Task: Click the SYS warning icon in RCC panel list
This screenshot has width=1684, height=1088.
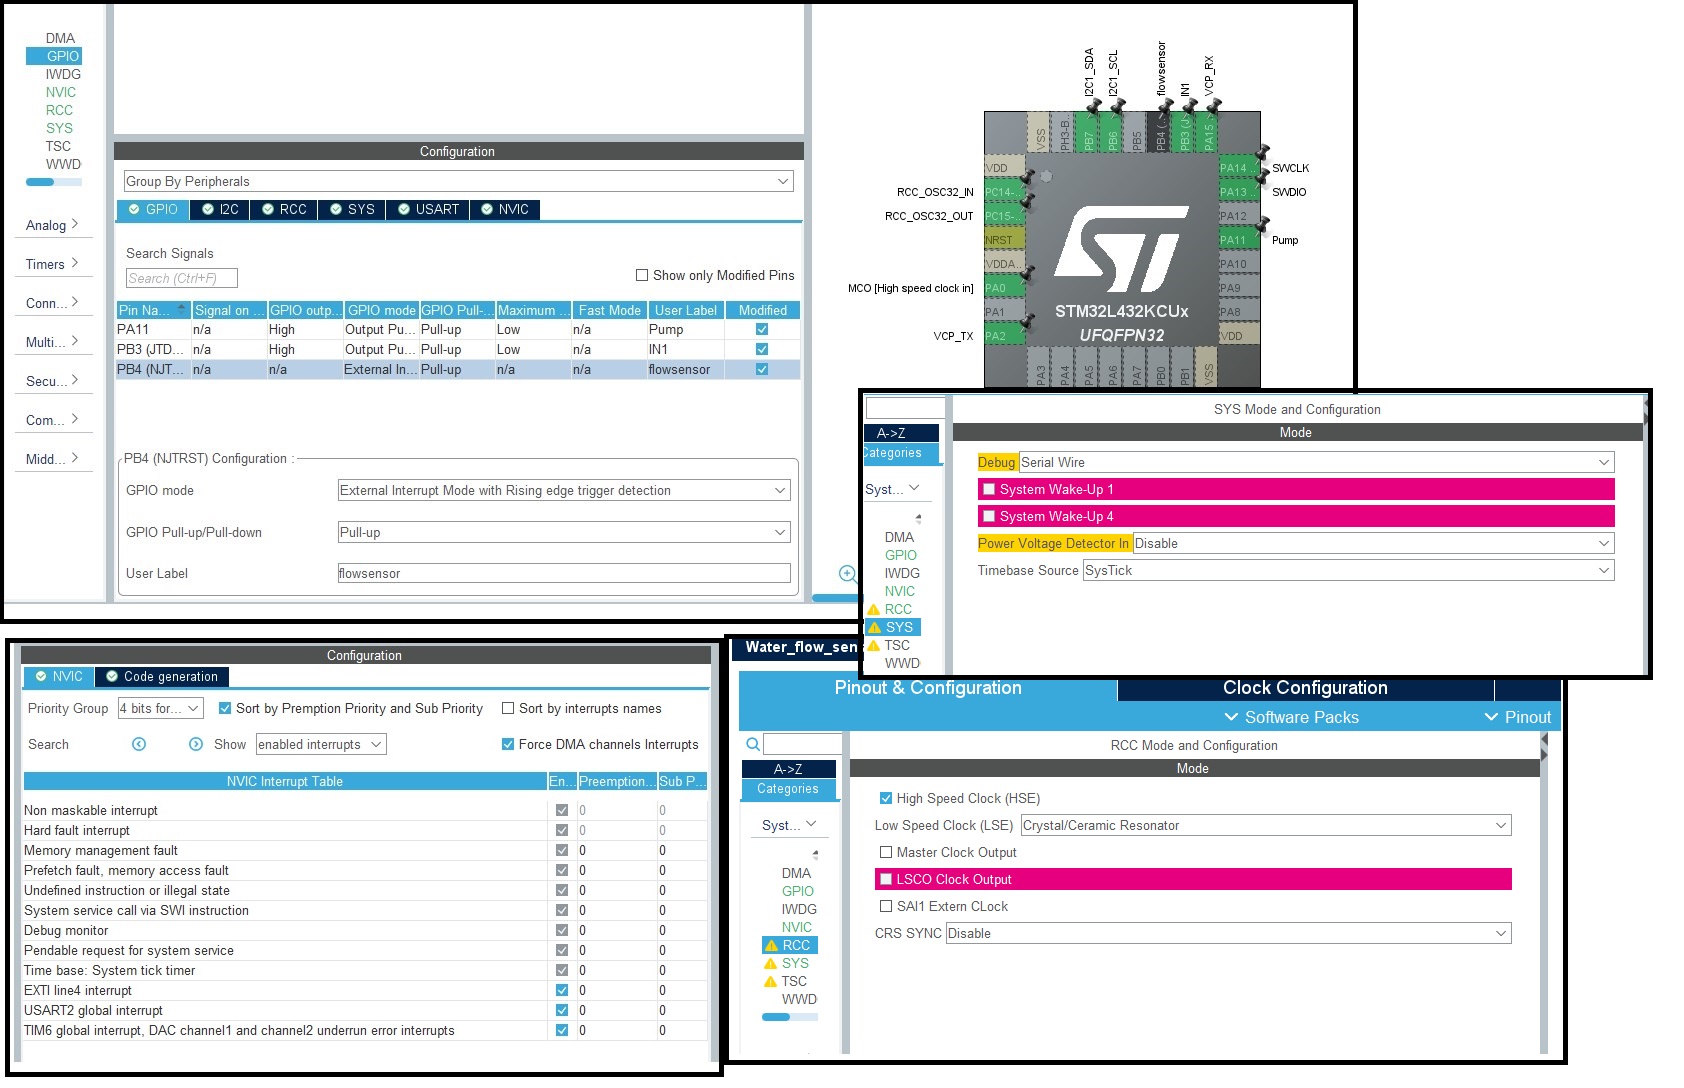Action: [771, 963]
